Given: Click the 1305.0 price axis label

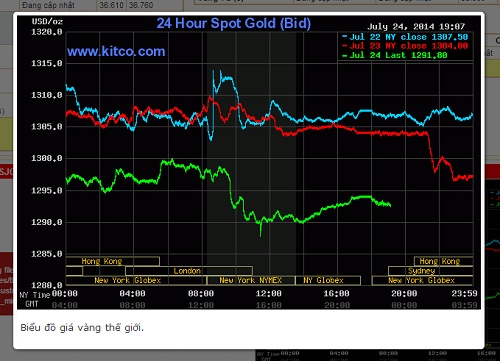Looking at the screenshot, I should coord(47,127).
